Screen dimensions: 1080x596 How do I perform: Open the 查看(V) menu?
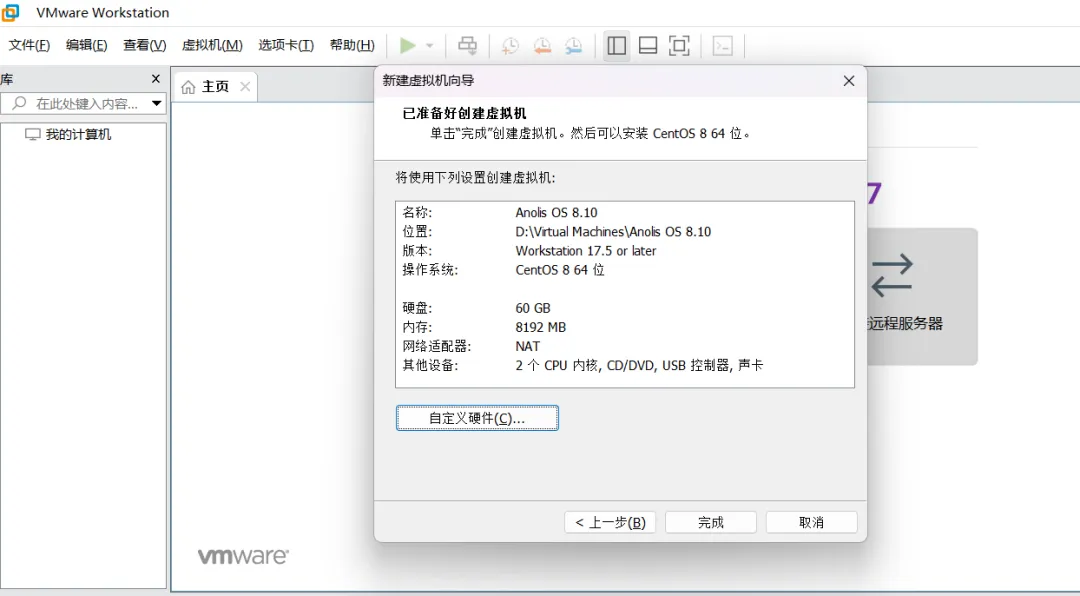[x=145, y=45]
